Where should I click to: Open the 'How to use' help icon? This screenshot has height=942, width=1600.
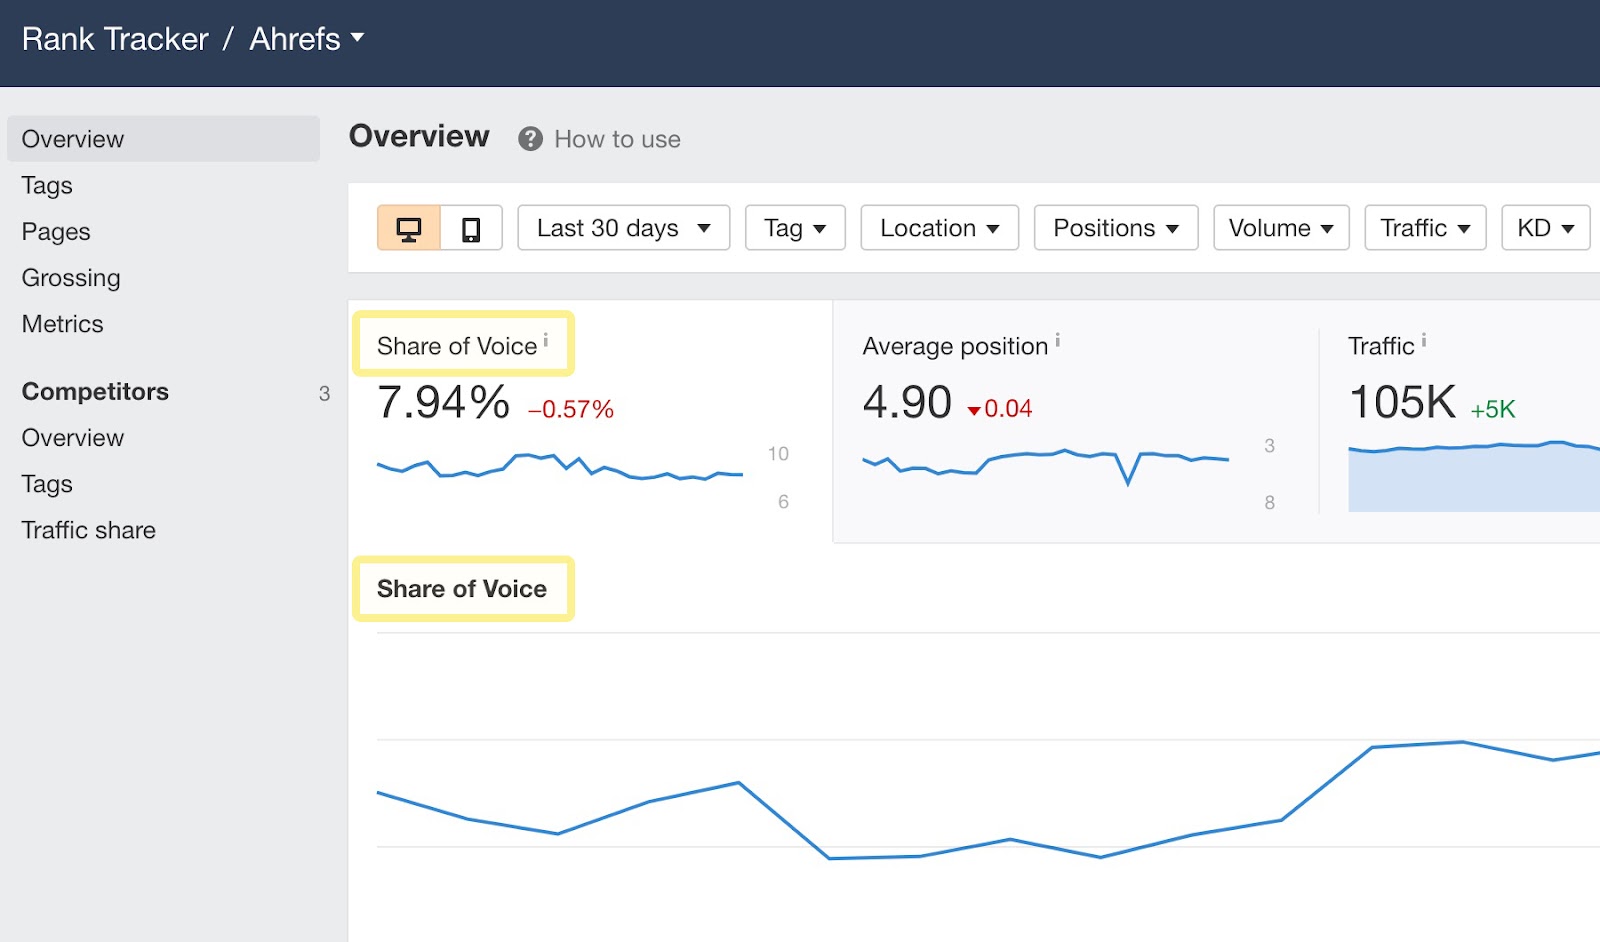(531, 139)
